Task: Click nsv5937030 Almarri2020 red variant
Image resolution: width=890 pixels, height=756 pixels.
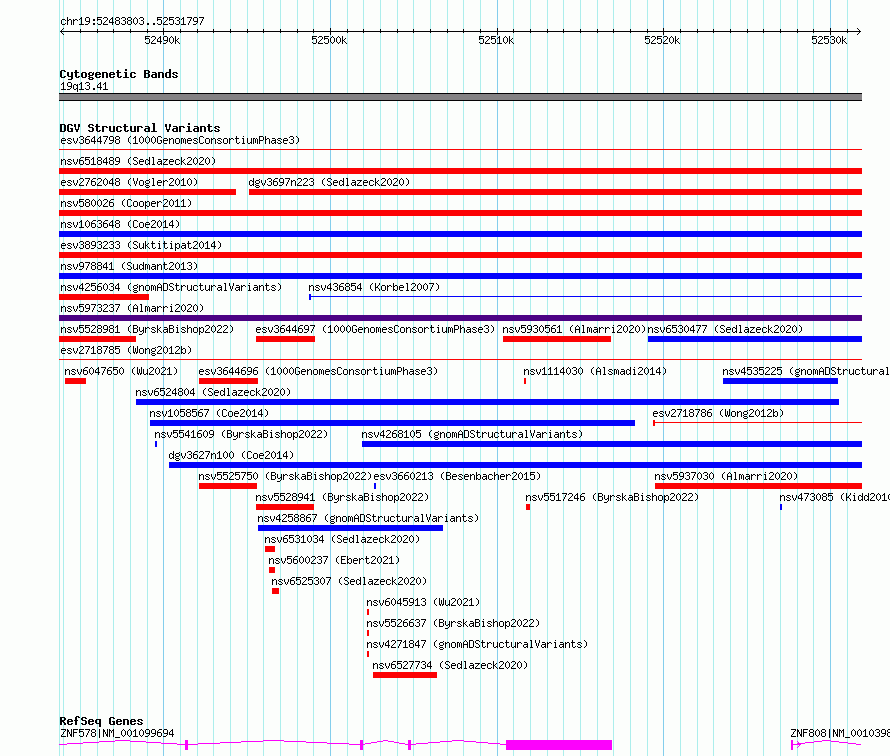Action: 758,486
